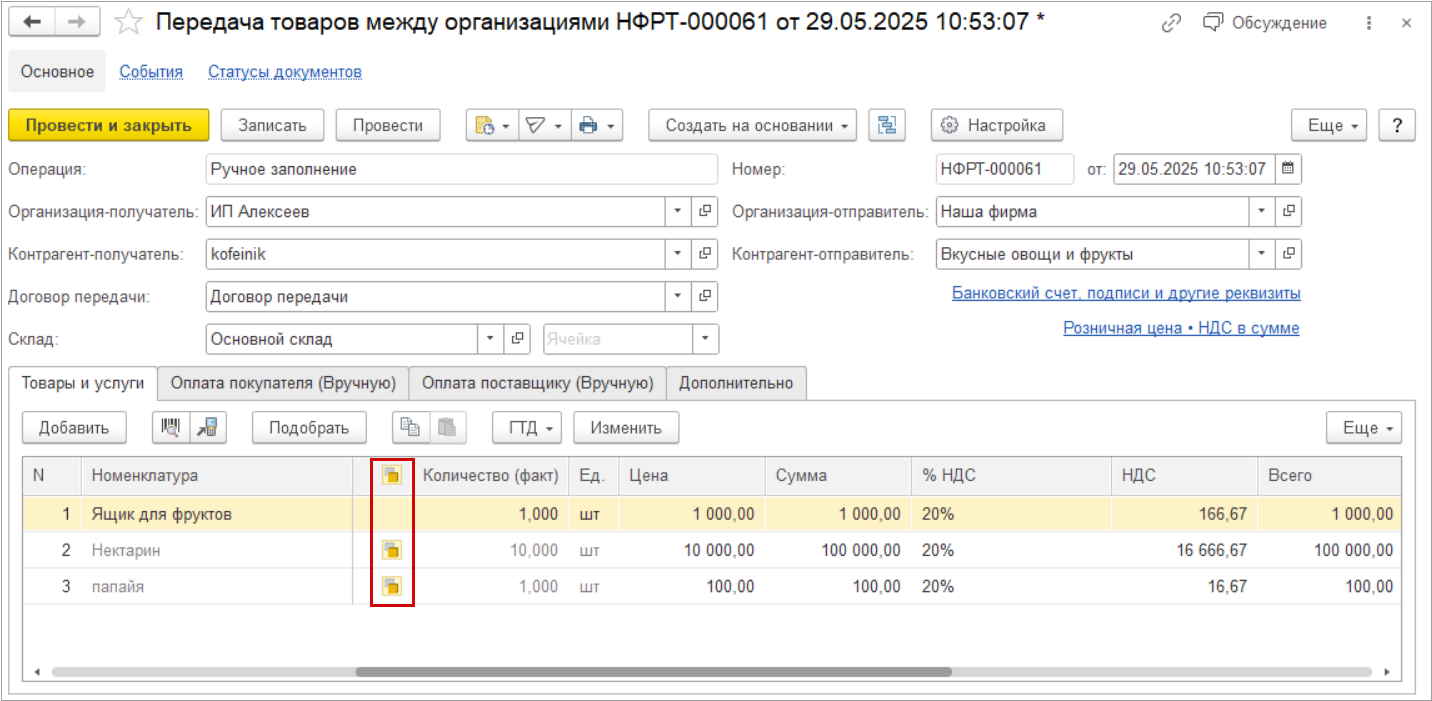Image resolution: width=1432 pixels, height=701 pixels.
Task: Focus the Номер field НФРТ-000061
Action: tap(1004, 169)
